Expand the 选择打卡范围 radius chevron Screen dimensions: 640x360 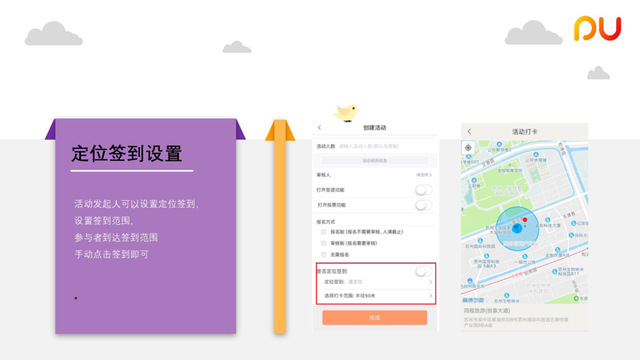tap(431, 296)
